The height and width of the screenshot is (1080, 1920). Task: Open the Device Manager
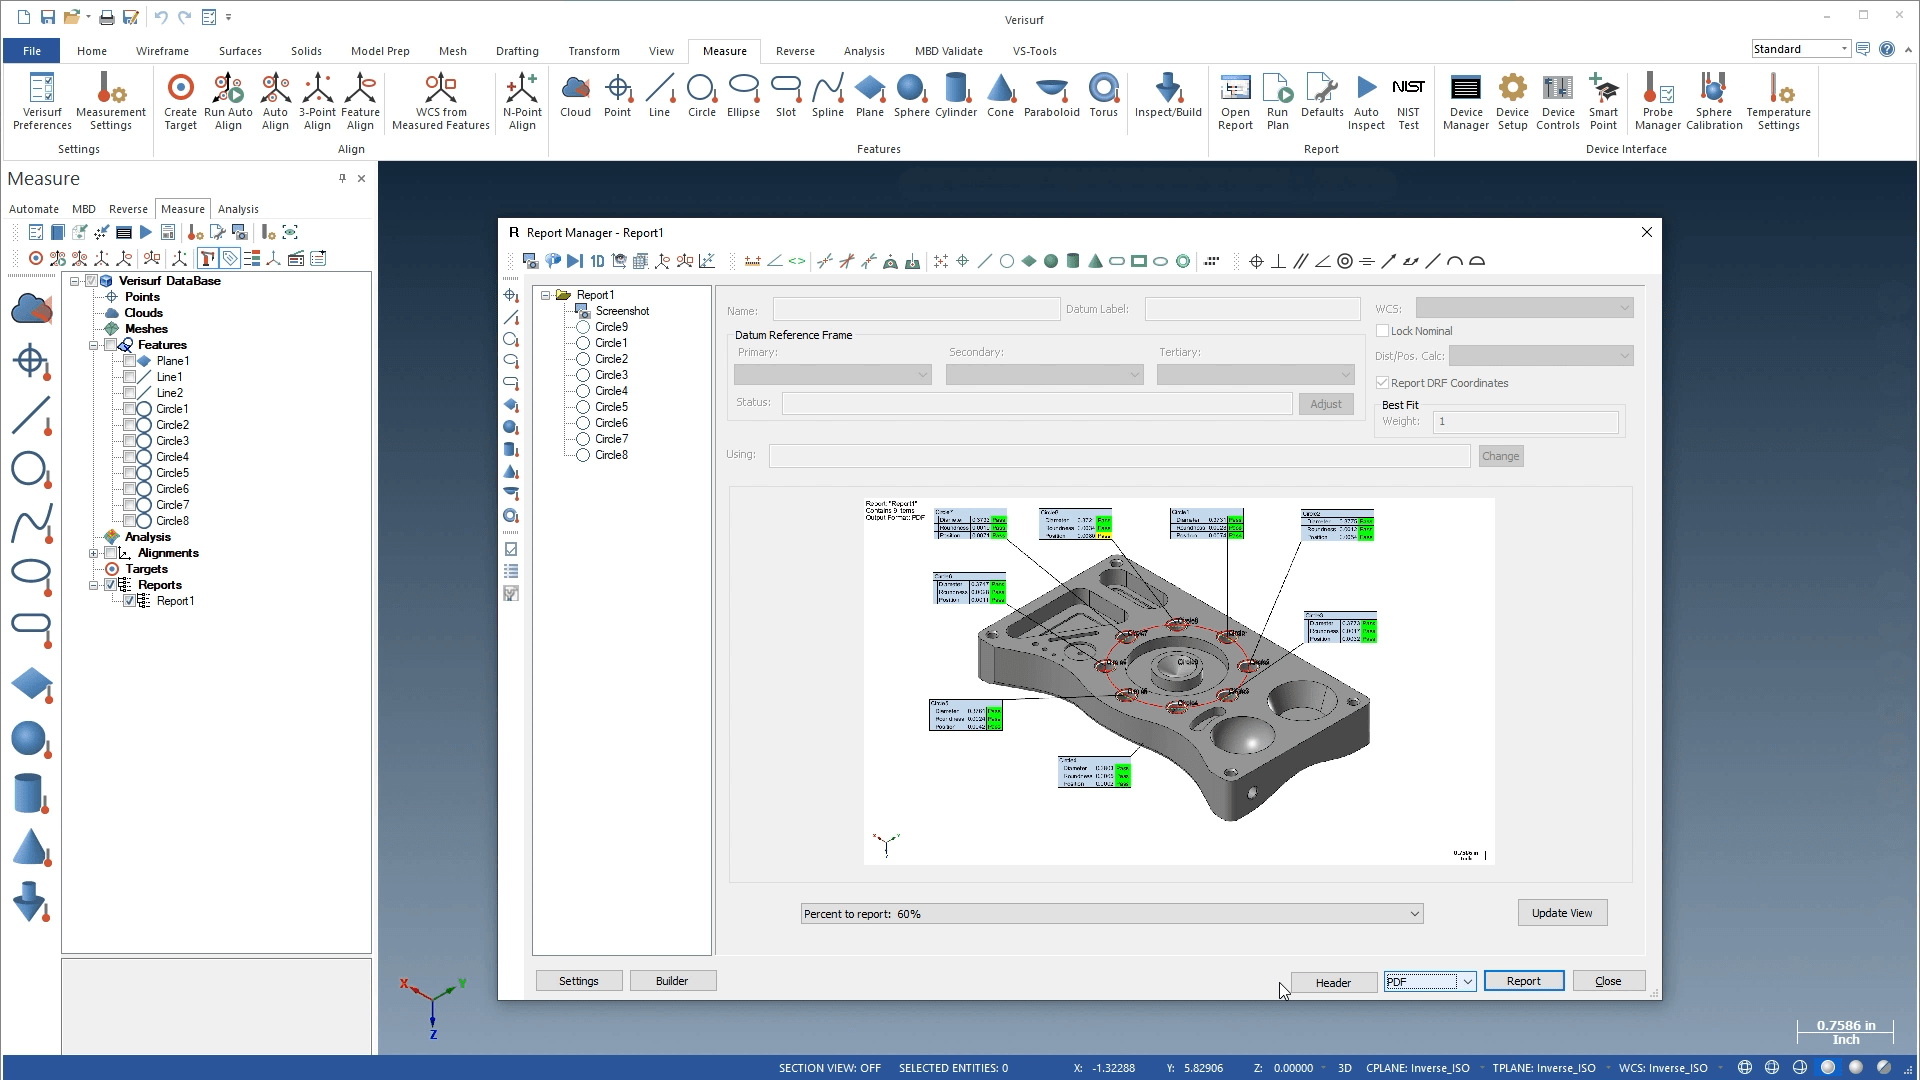click(1466, 101)
